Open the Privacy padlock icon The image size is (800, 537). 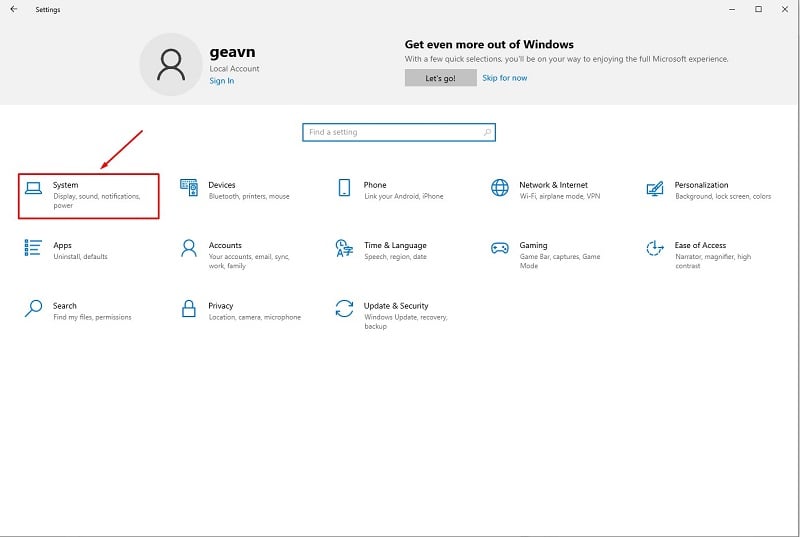(x=189, y=309)
